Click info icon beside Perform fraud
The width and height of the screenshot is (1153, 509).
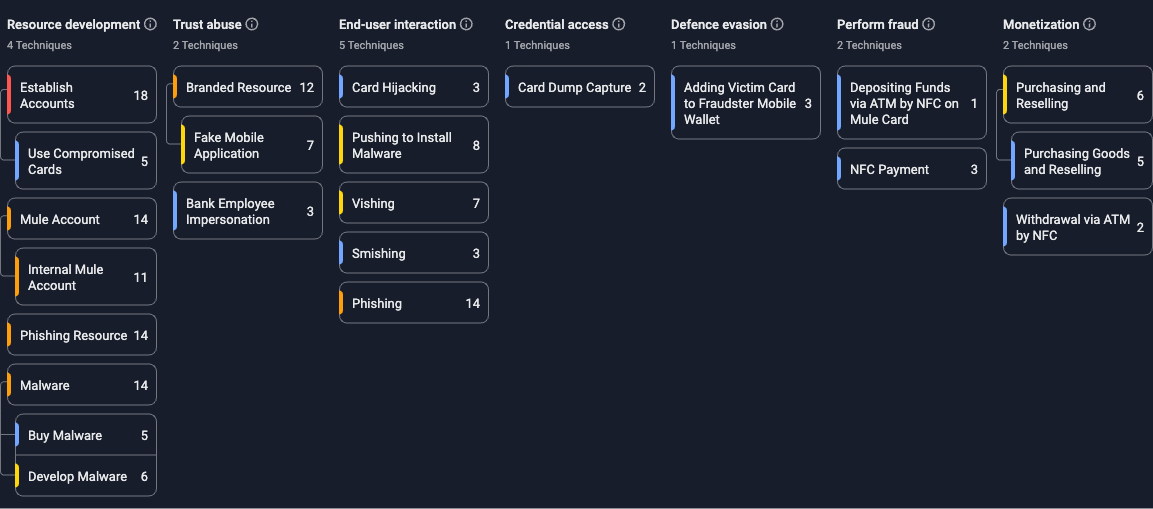[x=929, y=24]
